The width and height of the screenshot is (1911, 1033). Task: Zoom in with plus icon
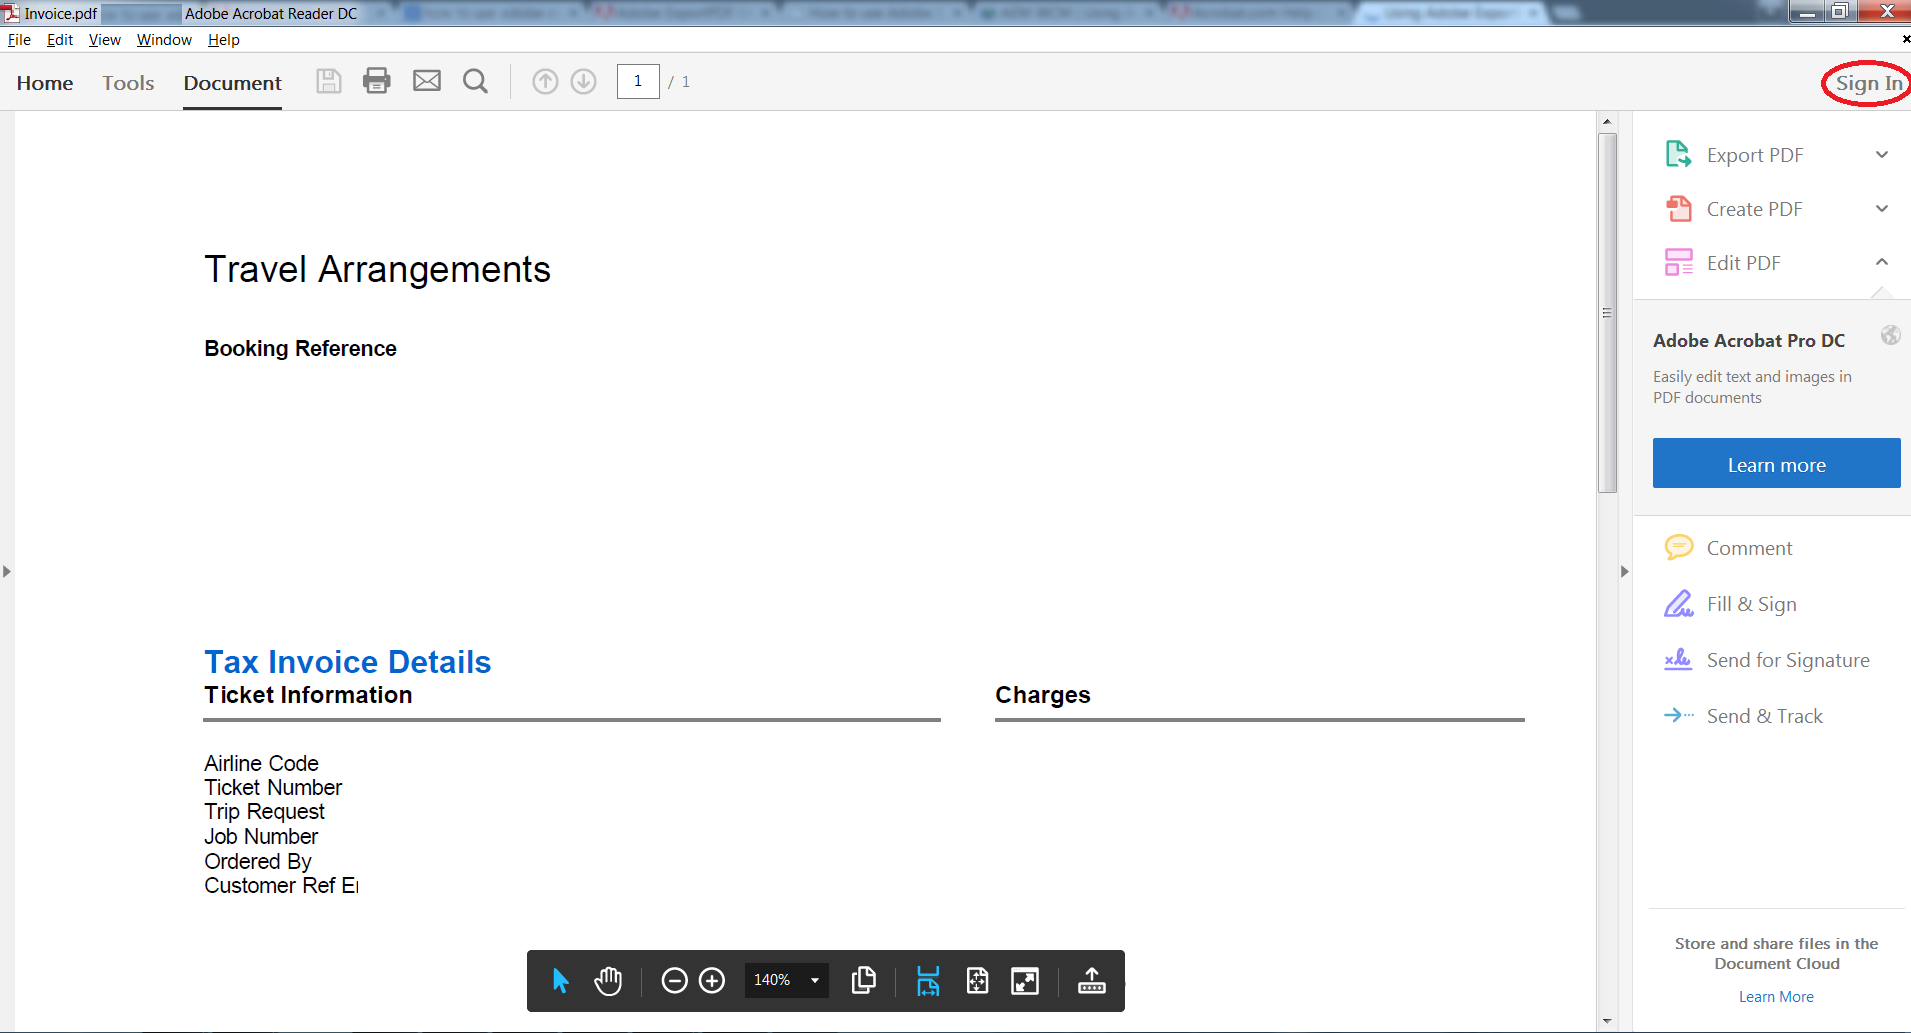point(712,981)
